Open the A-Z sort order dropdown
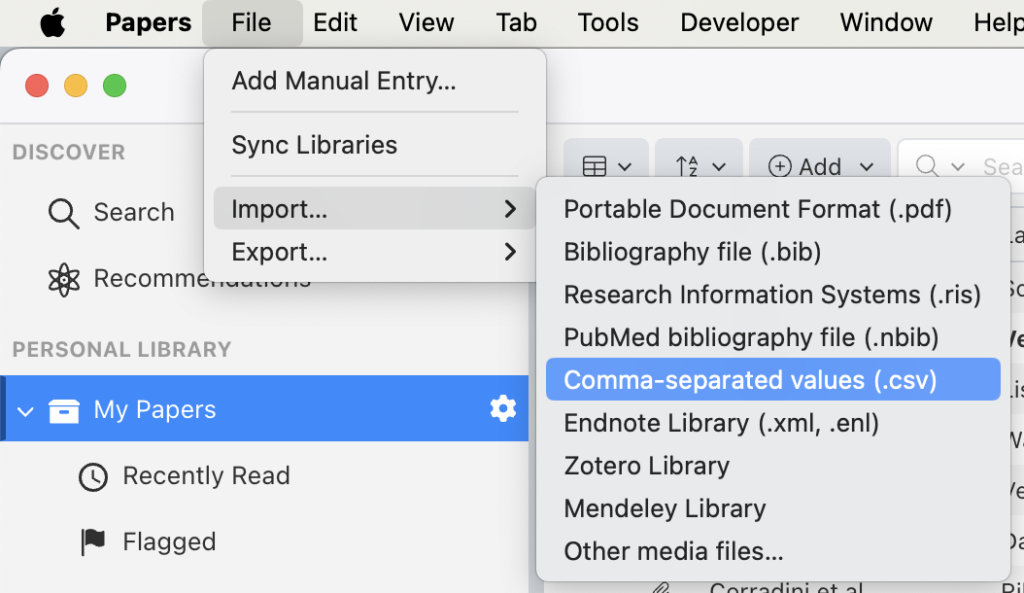This screenshot has height=593, width=1024. 698,167
